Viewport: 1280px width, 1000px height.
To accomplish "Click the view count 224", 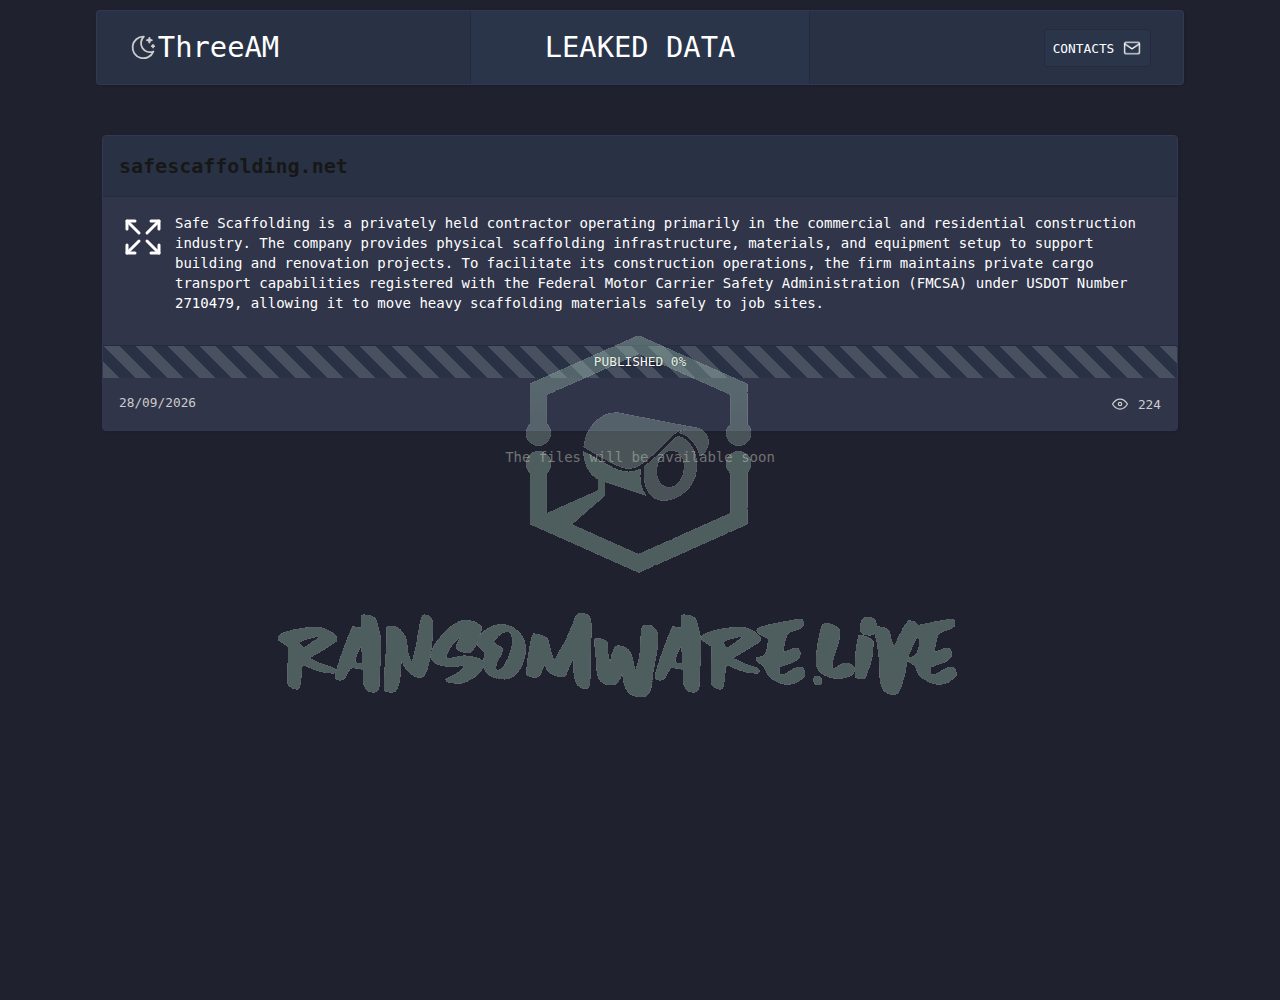I will click(x=1149, y=405).
